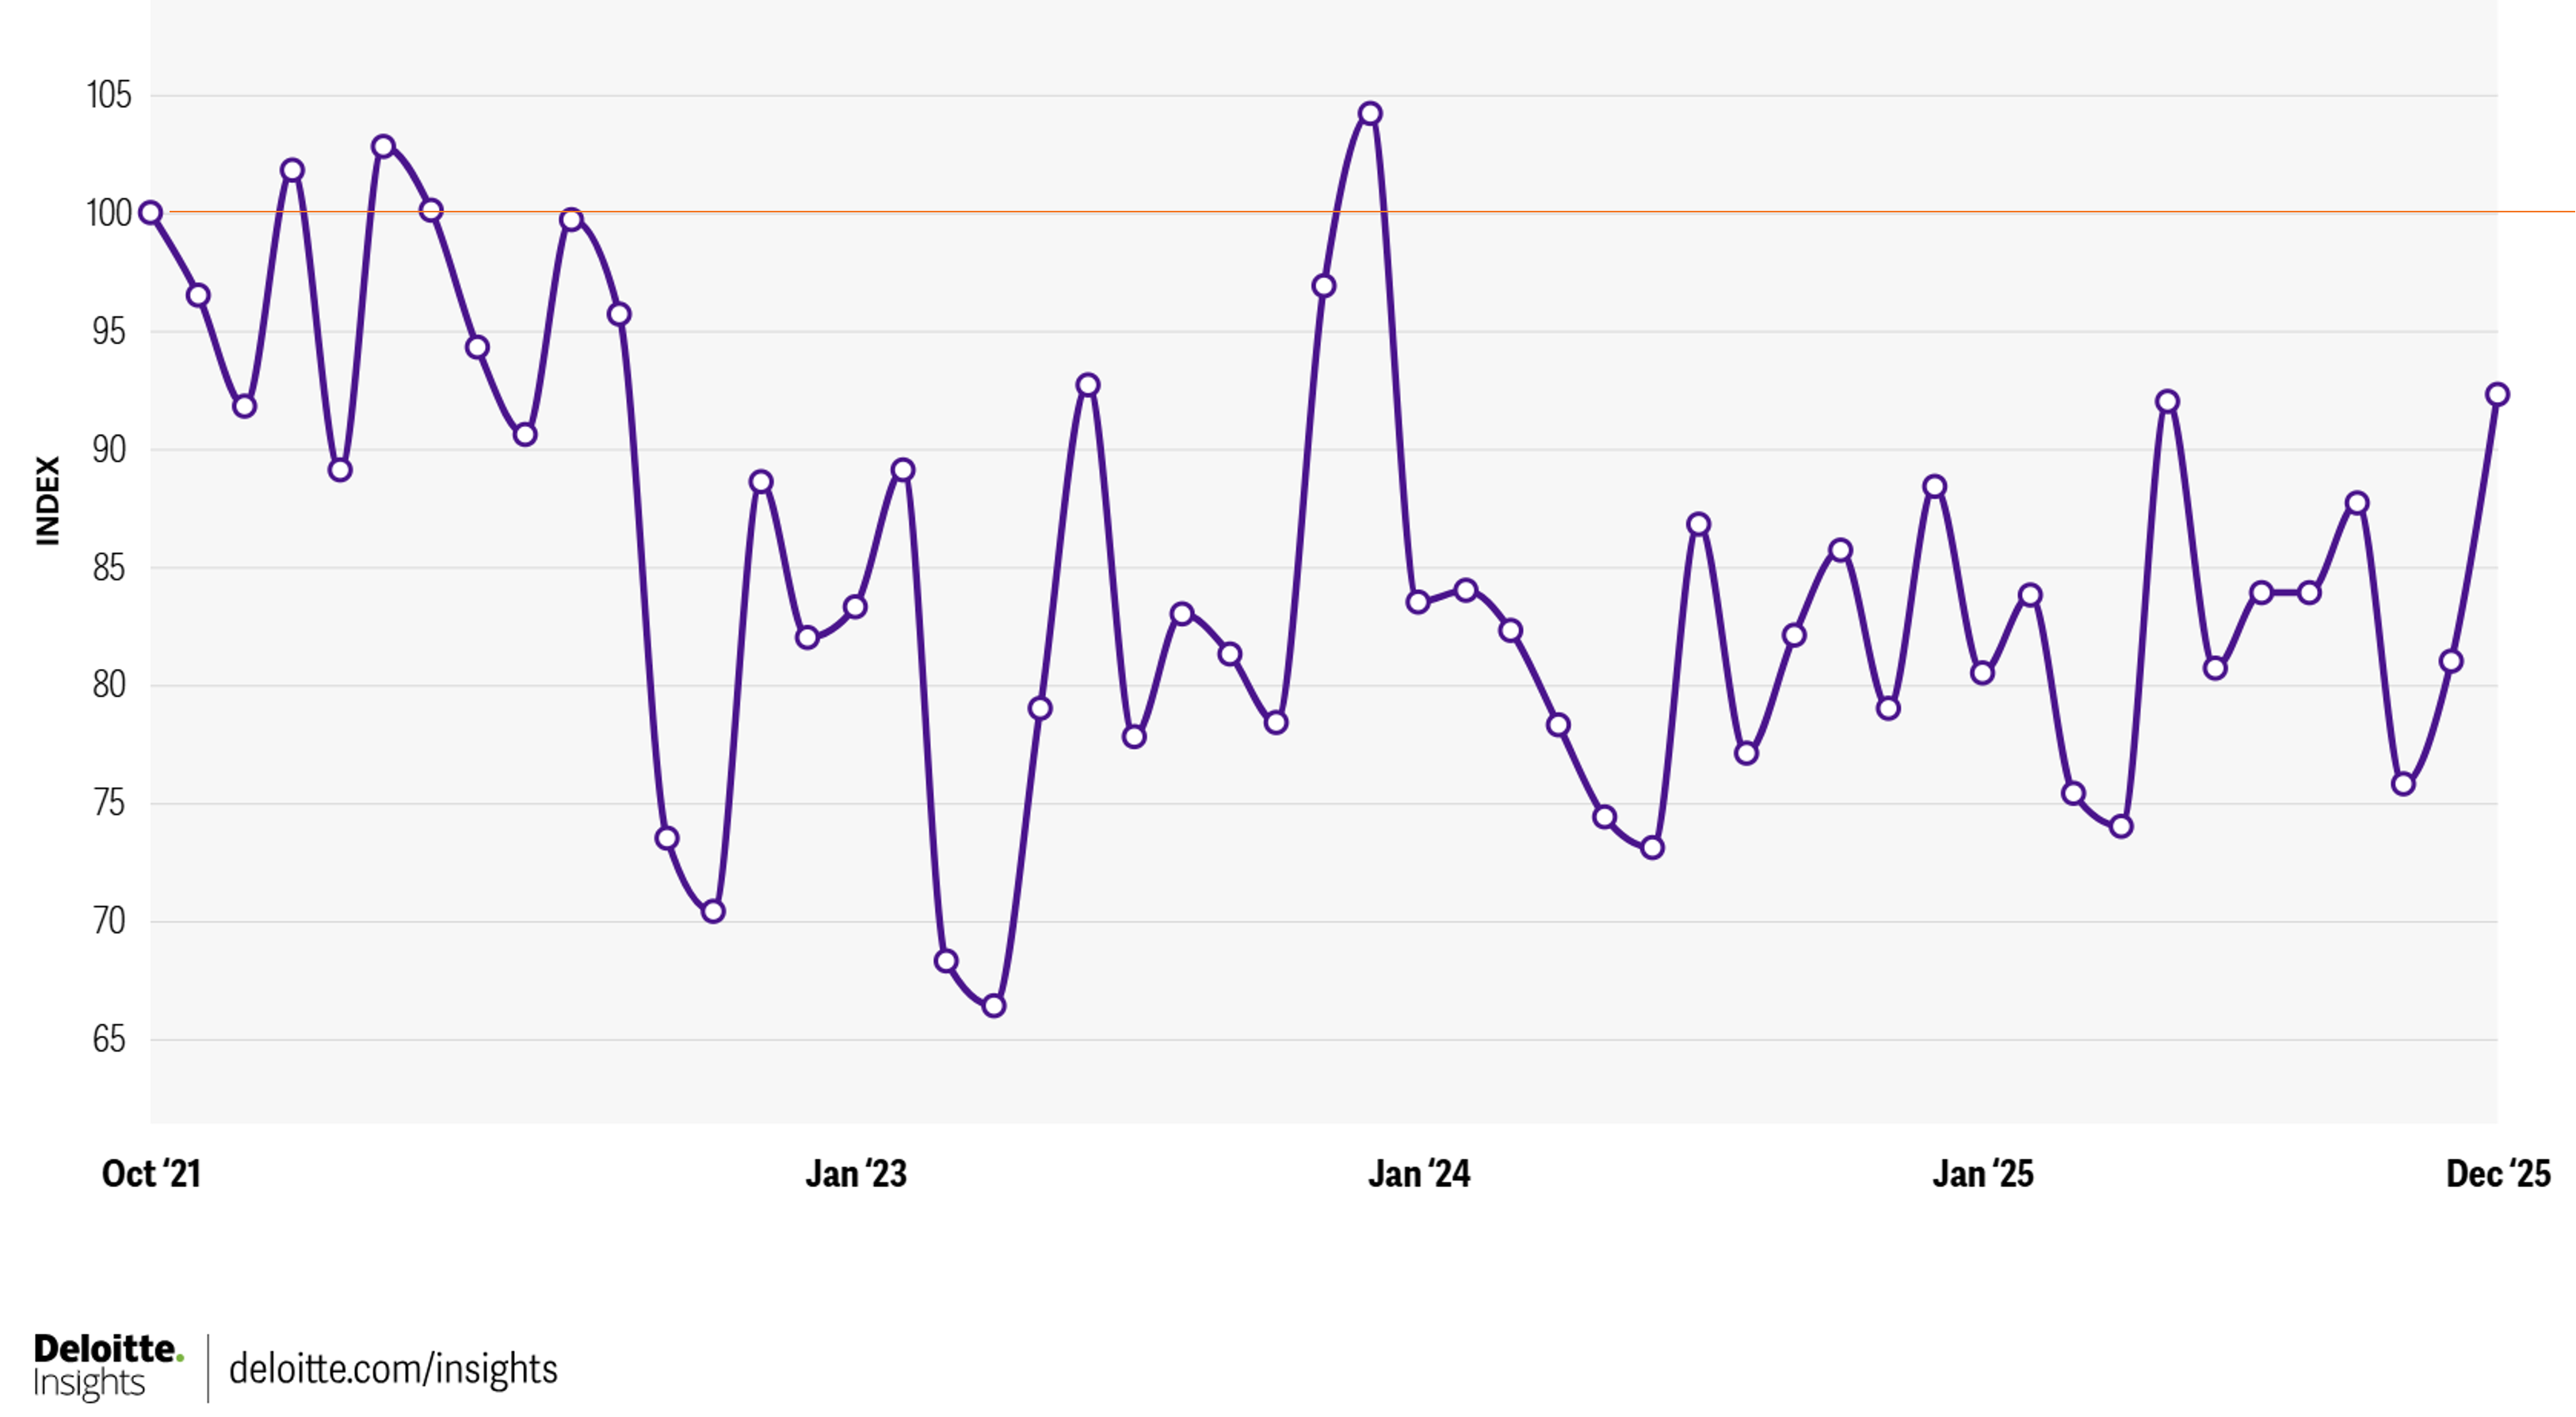
Task: Click the 65 y-axis tick label
Action: click(x=109, y=1040)
